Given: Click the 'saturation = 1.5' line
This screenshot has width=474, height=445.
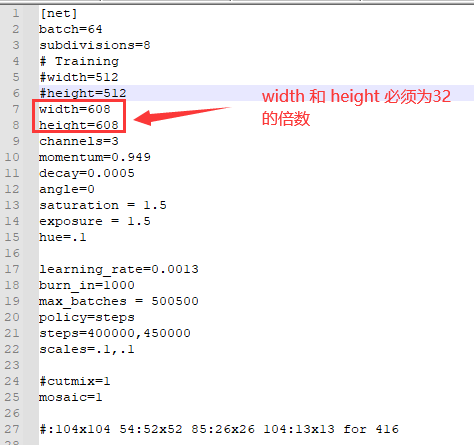Looking at the screenshot, I should point(103,205).
